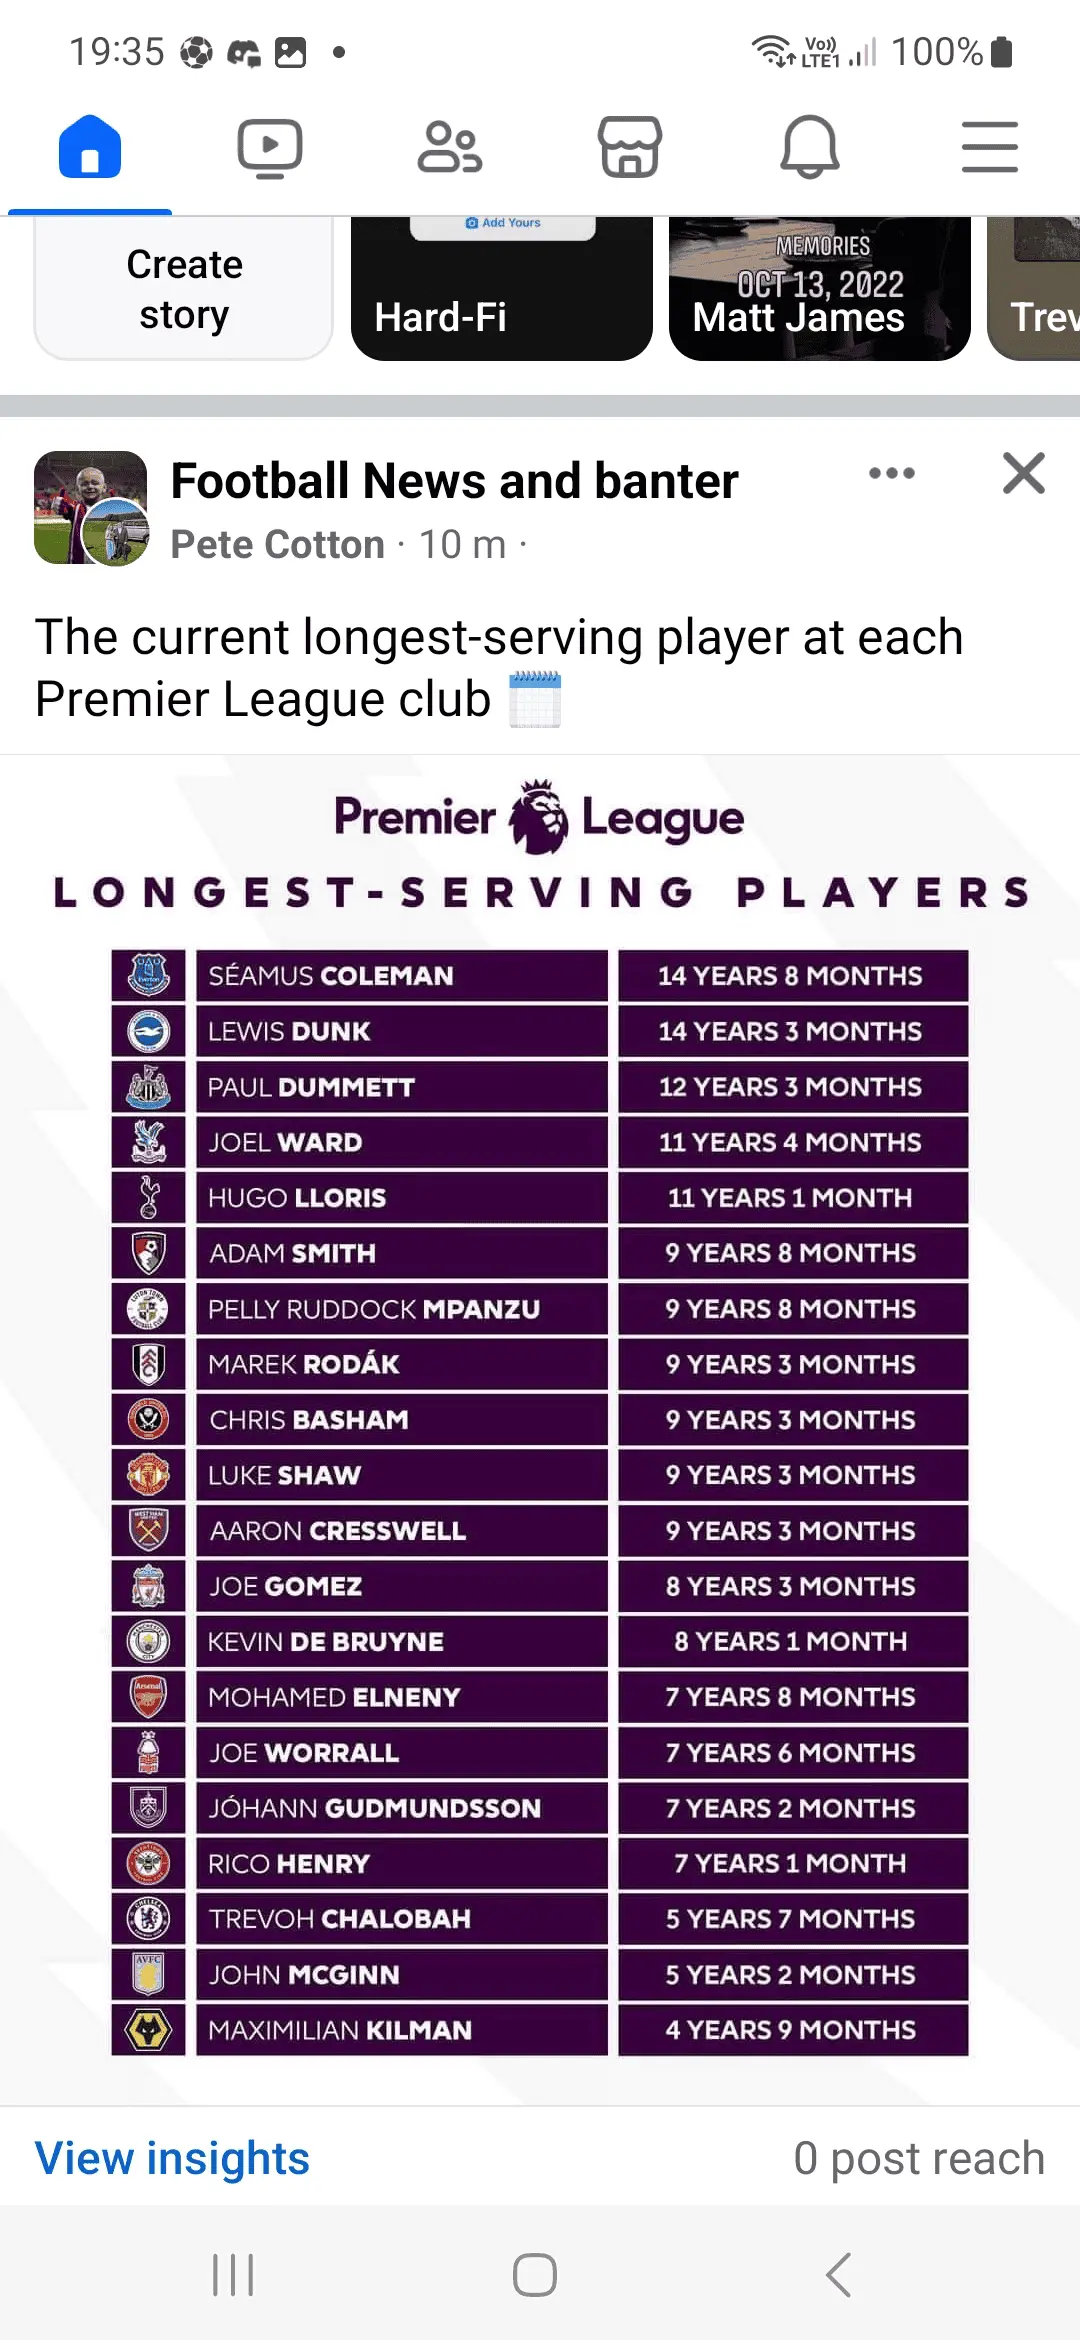Viewport: 1080px width, 2340px height.
Task: Tap View insights link
Action: (x=172, y=2158)
